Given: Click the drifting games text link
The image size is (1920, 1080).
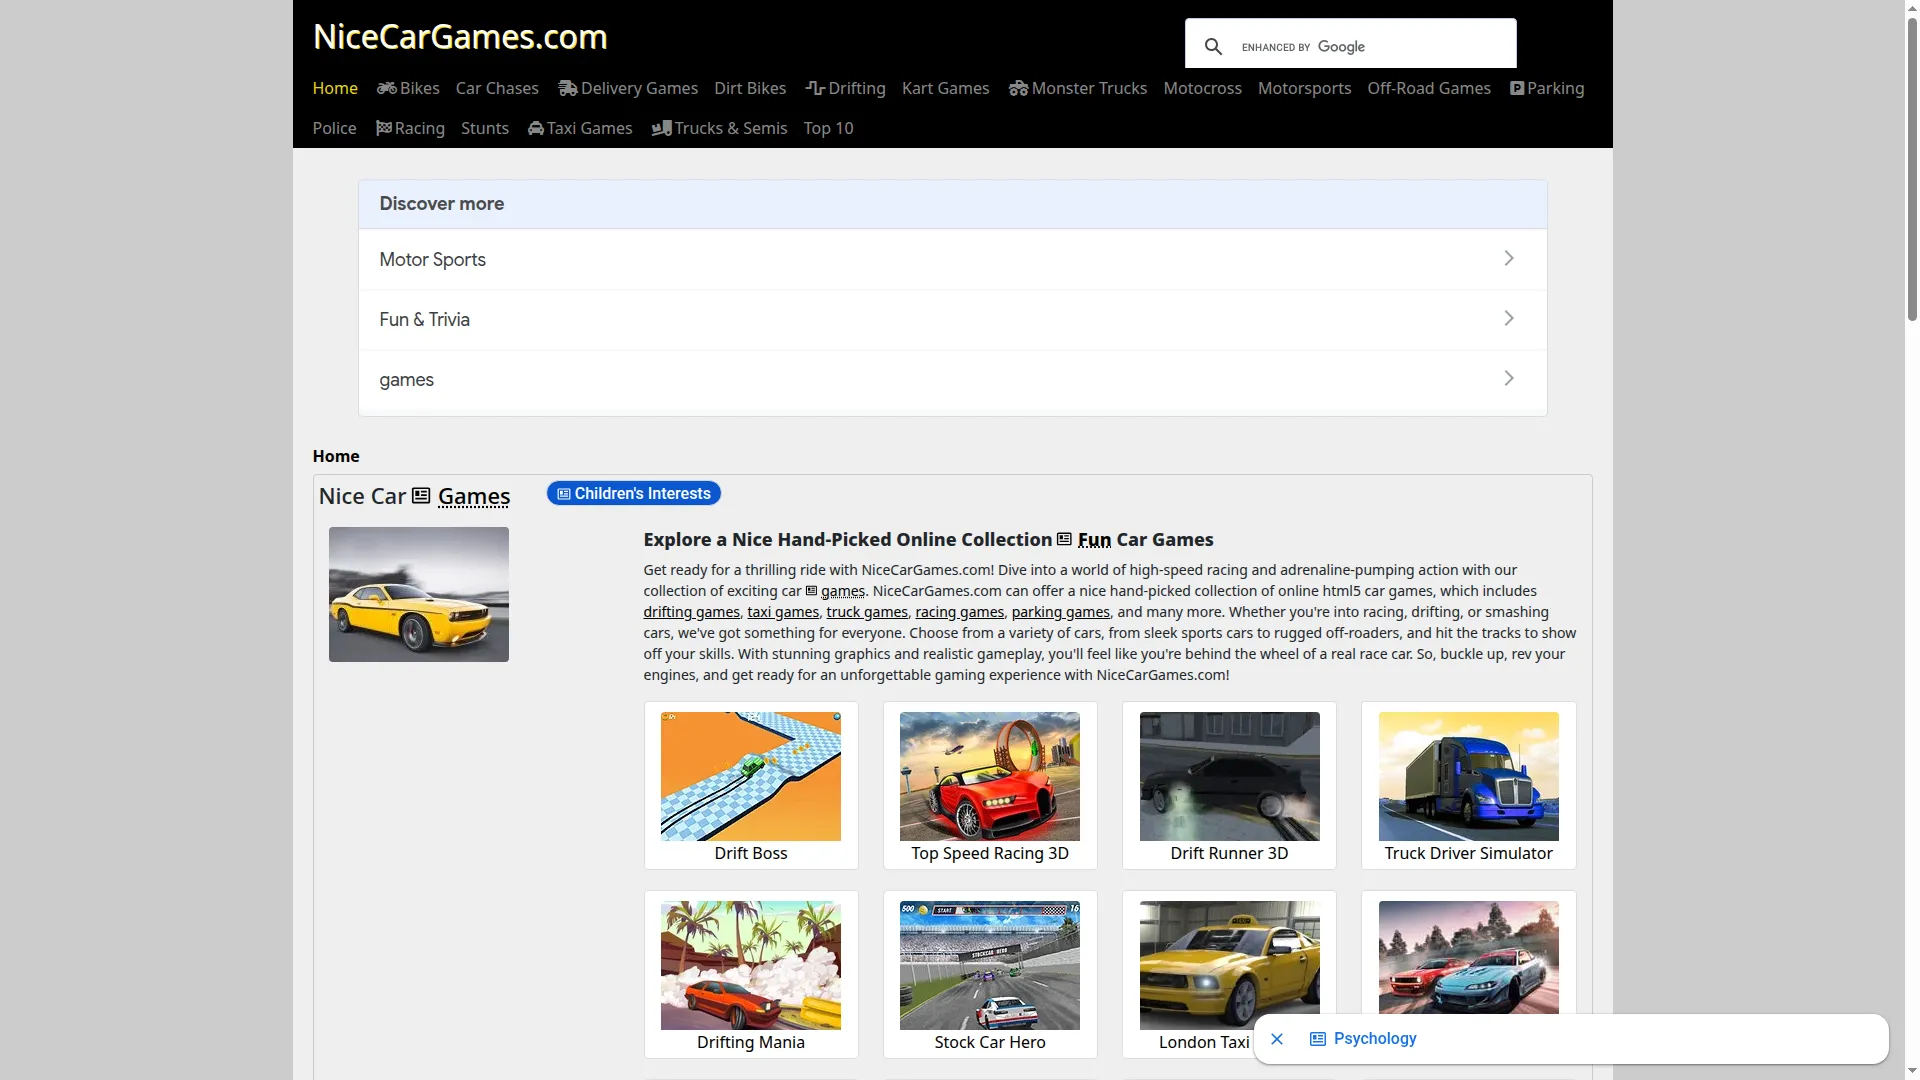Looking at the screenshot, I should tap(691, 612).
